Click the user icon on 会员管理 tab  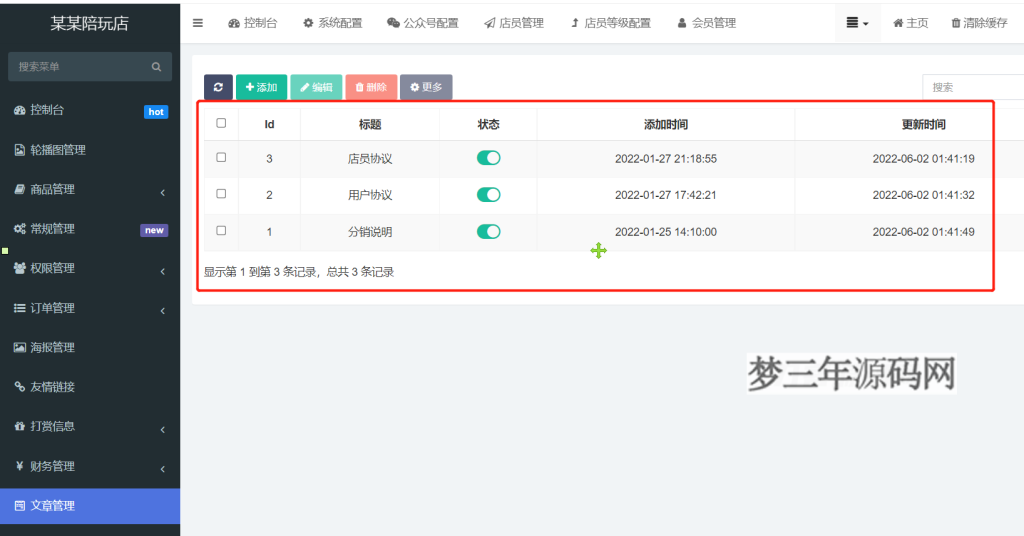pyautogui.click(x=682, y=23)
